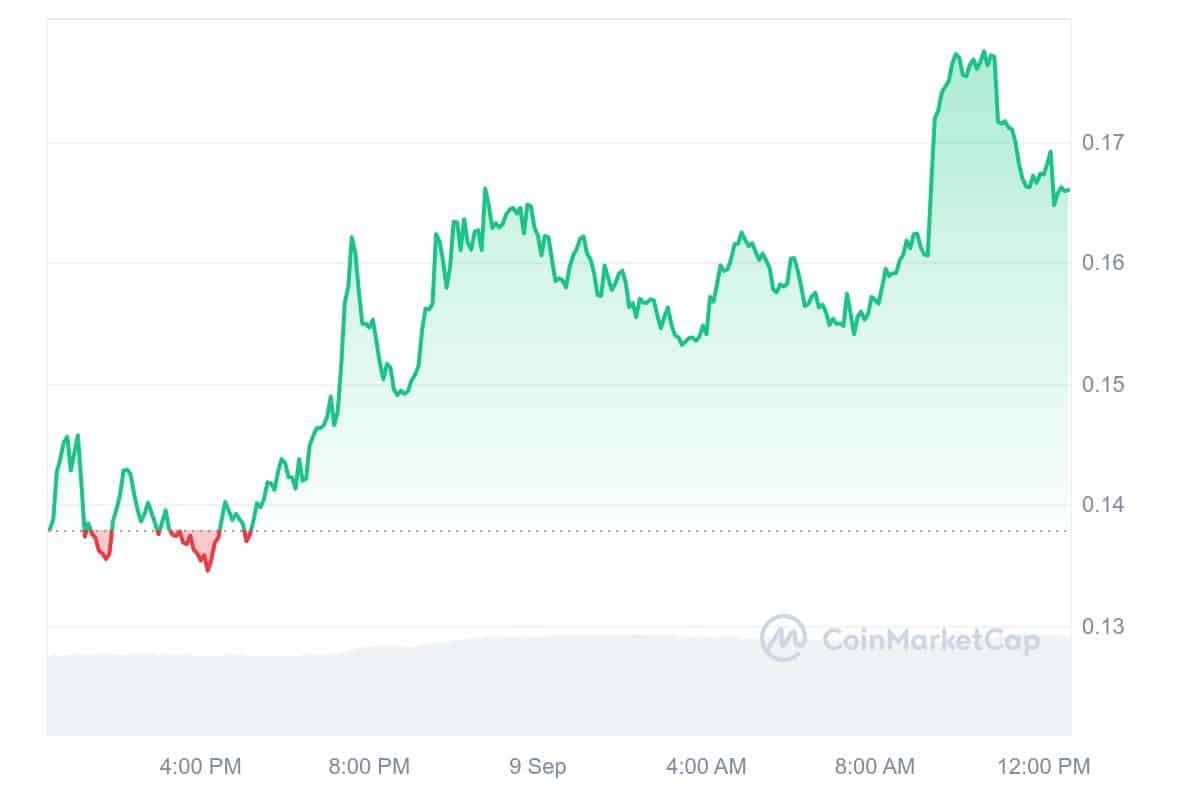Click the starting point of the price line
Screen dimensions: 1200x800
point(49,529)
